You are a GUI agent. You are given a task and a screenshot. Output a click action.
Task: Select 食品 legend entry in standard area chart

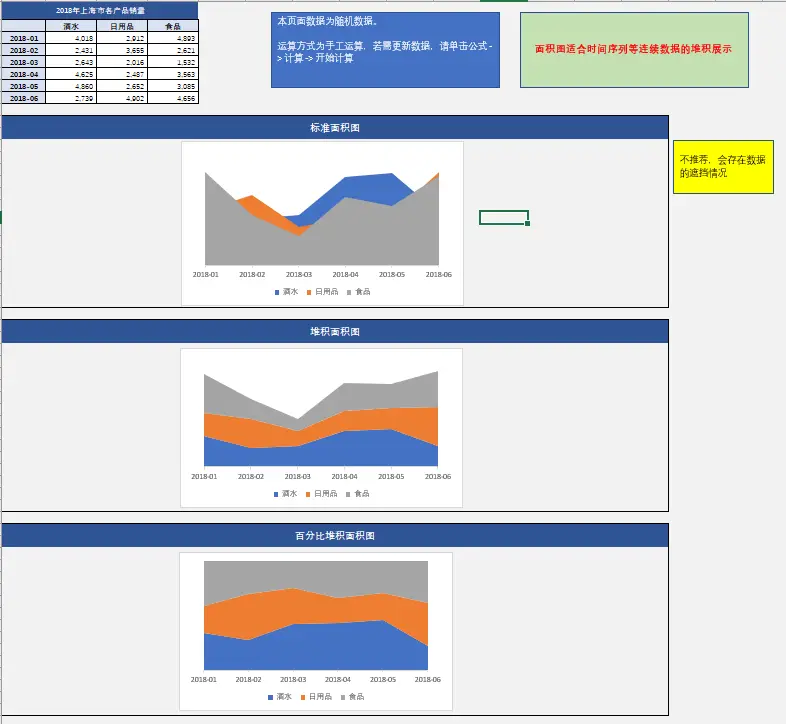coord(358,291)
